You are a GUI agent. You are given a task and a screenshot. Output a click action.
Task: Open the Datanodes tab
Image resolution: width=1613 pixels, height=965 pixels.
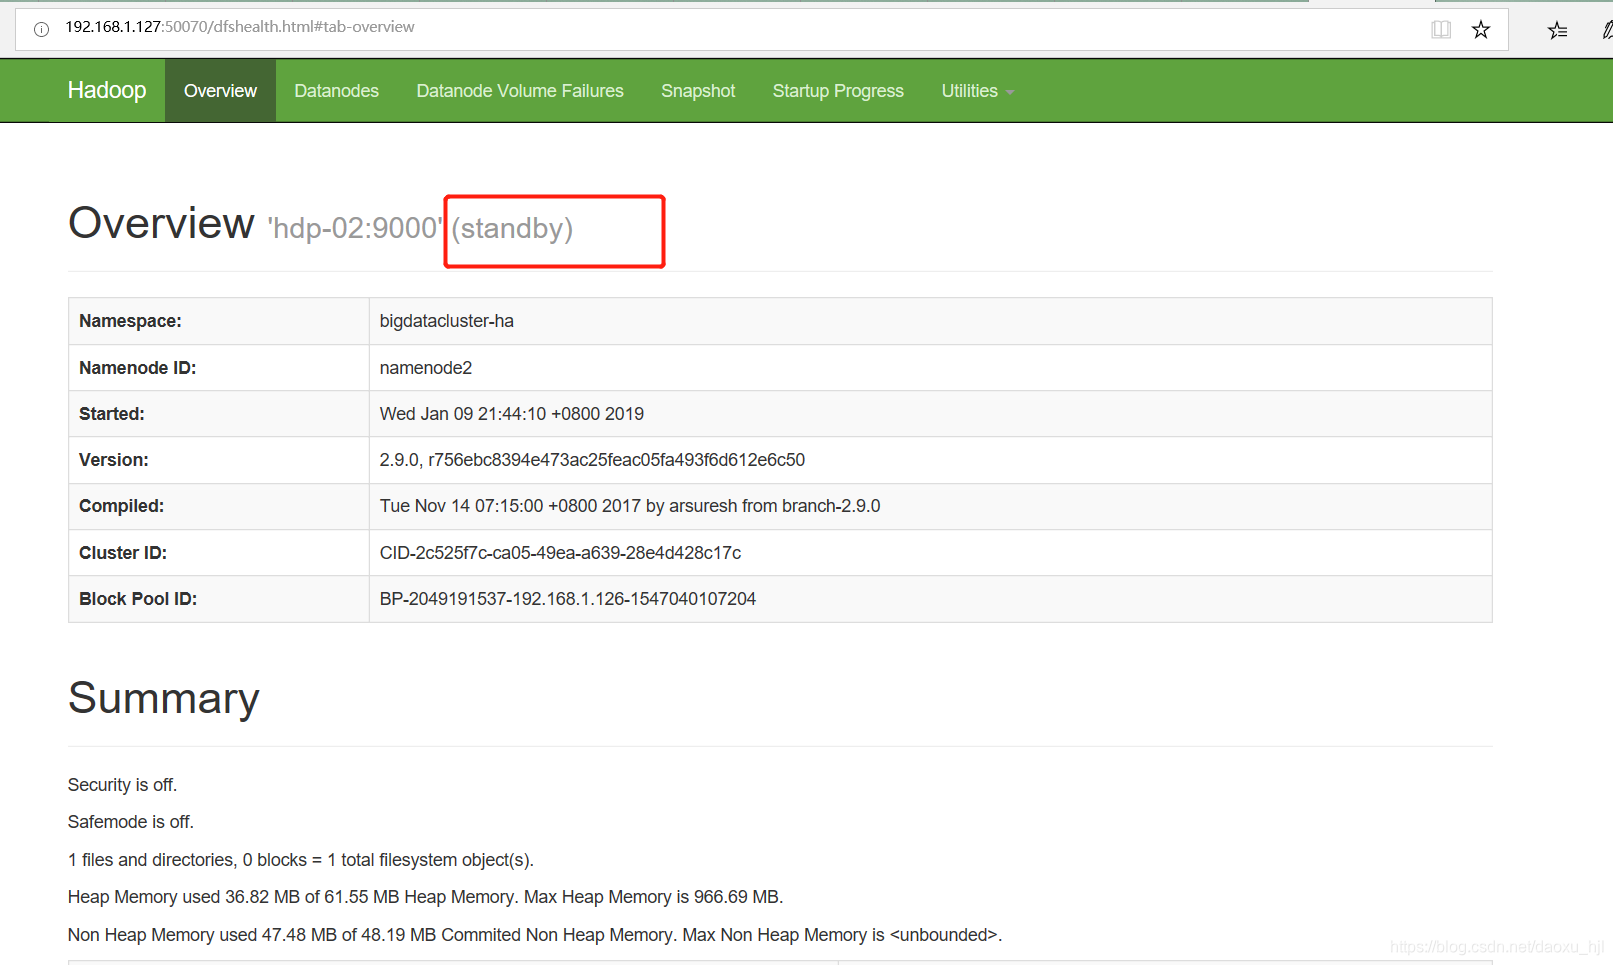coord(336,90)
